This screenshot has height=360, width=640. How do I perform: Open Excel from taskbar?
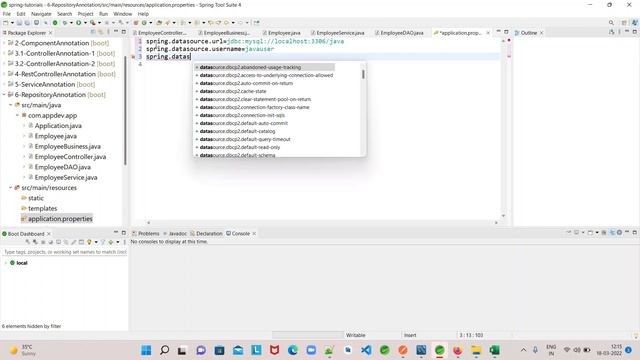(x=494, y=350)
